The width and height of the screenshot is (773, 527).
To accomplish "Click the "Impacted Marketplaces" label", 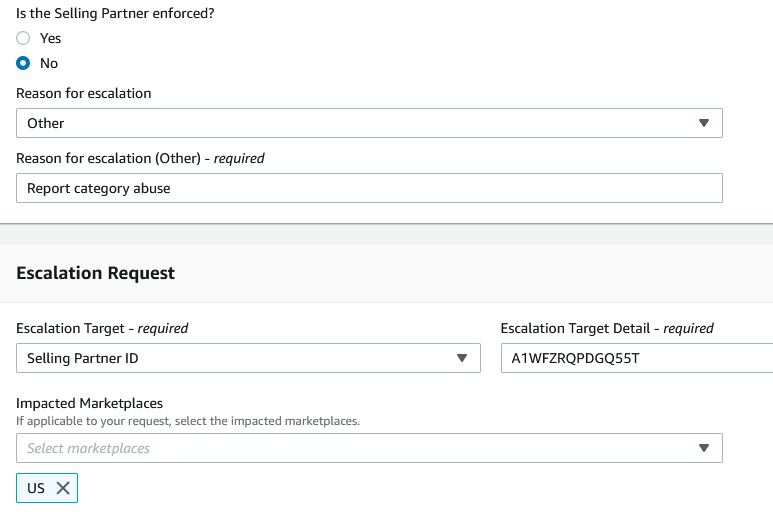I will 89,403.
